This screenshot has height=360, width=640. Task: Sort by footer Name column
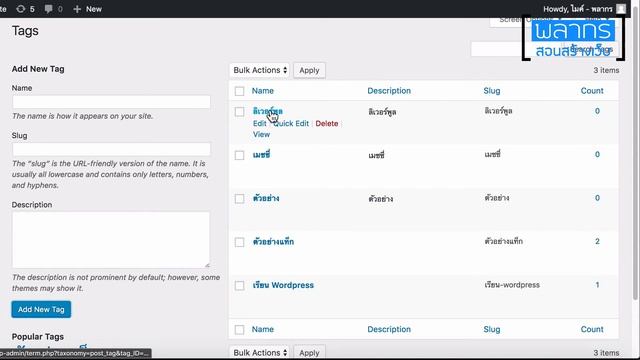coord(263,329)
